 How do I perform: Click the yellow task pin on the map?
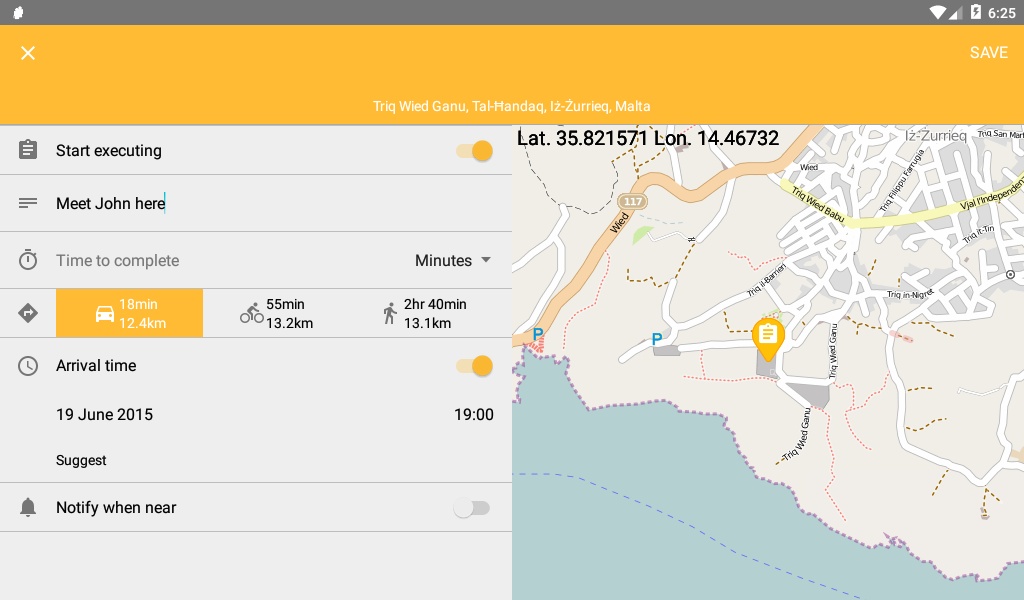pos(768,339)
